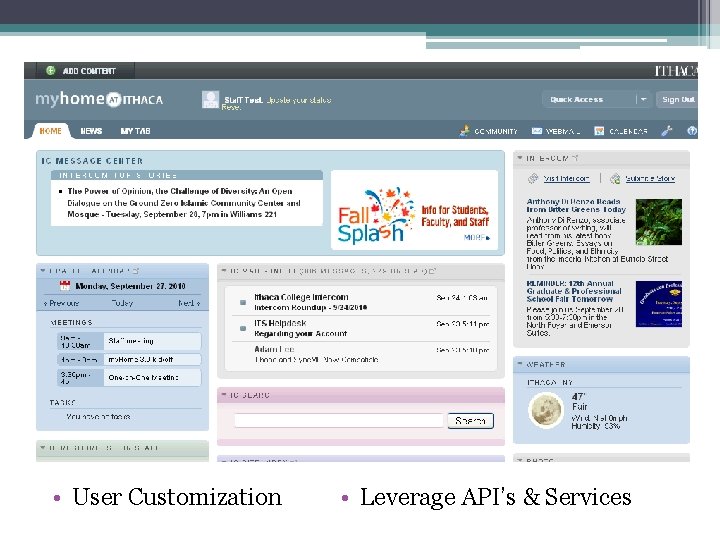Click the green leaves story thumbnail
This screenshot has height=540, width=720.
click(658, 222)
